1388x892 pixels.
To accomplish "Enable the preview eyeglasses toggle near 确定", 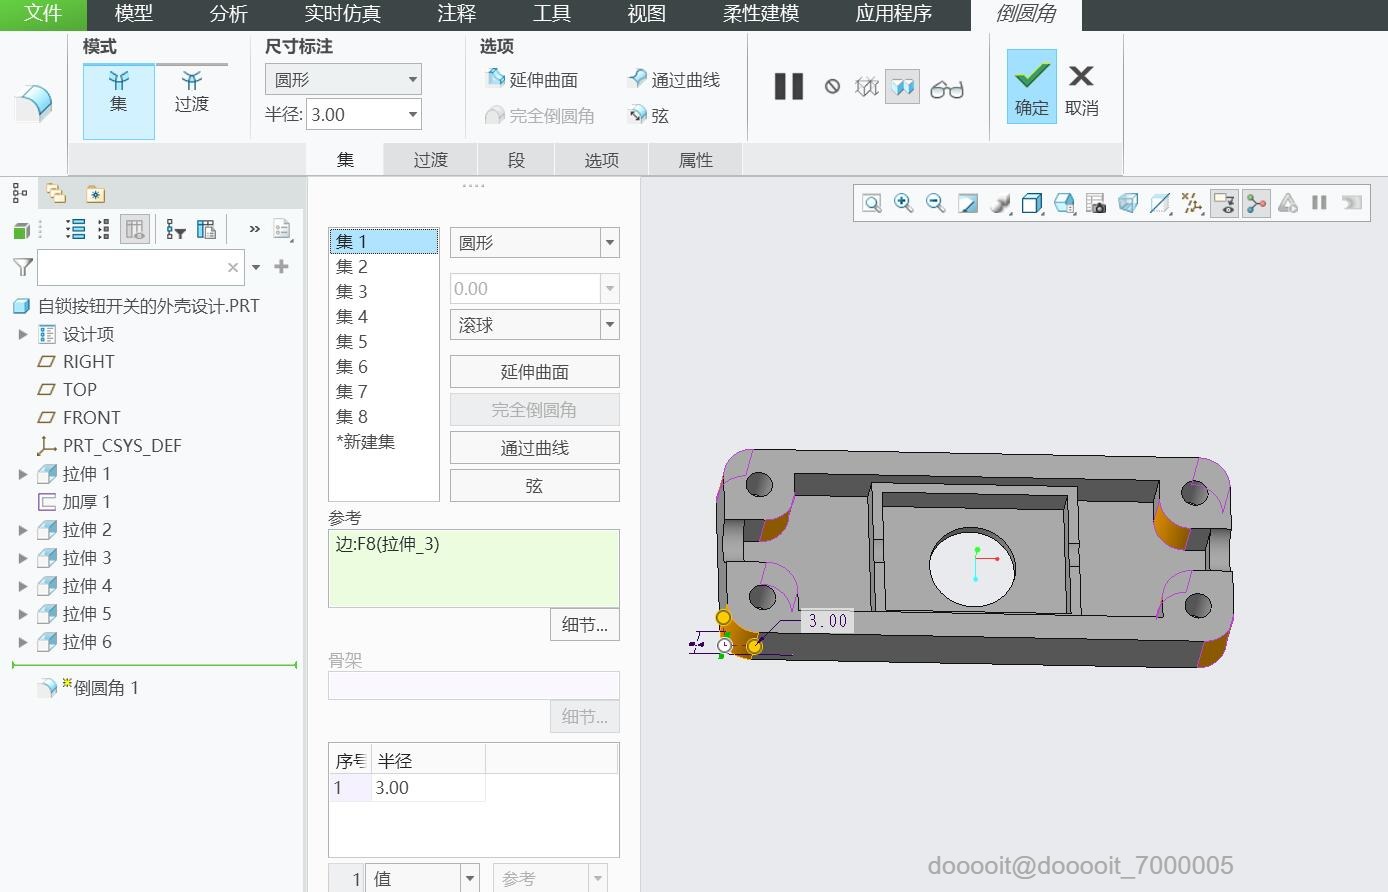I will [946, 87].
